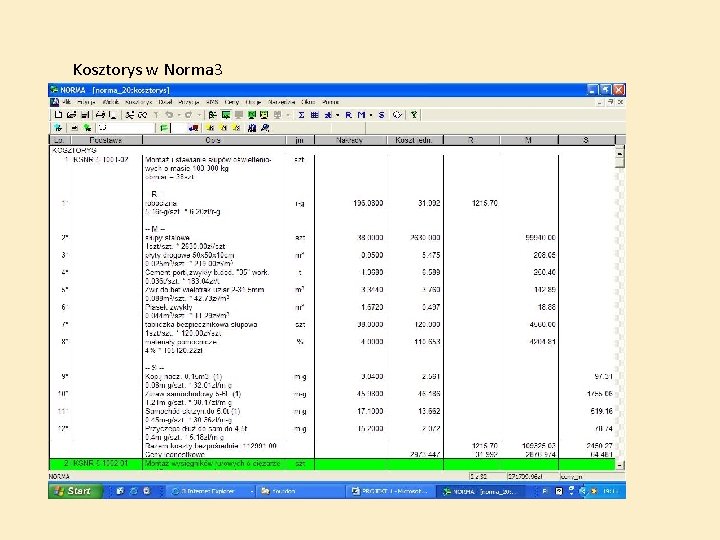Click the Razem koszty bezpośrednie row
Screen dimensions: 720x540
click(211, 446)
